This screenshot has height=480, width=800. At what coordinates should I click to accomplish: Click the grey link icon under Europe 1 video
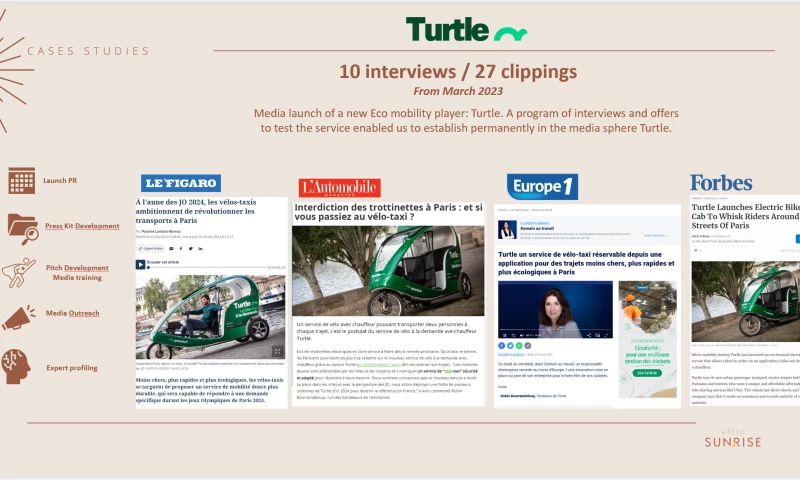[528, 346]
